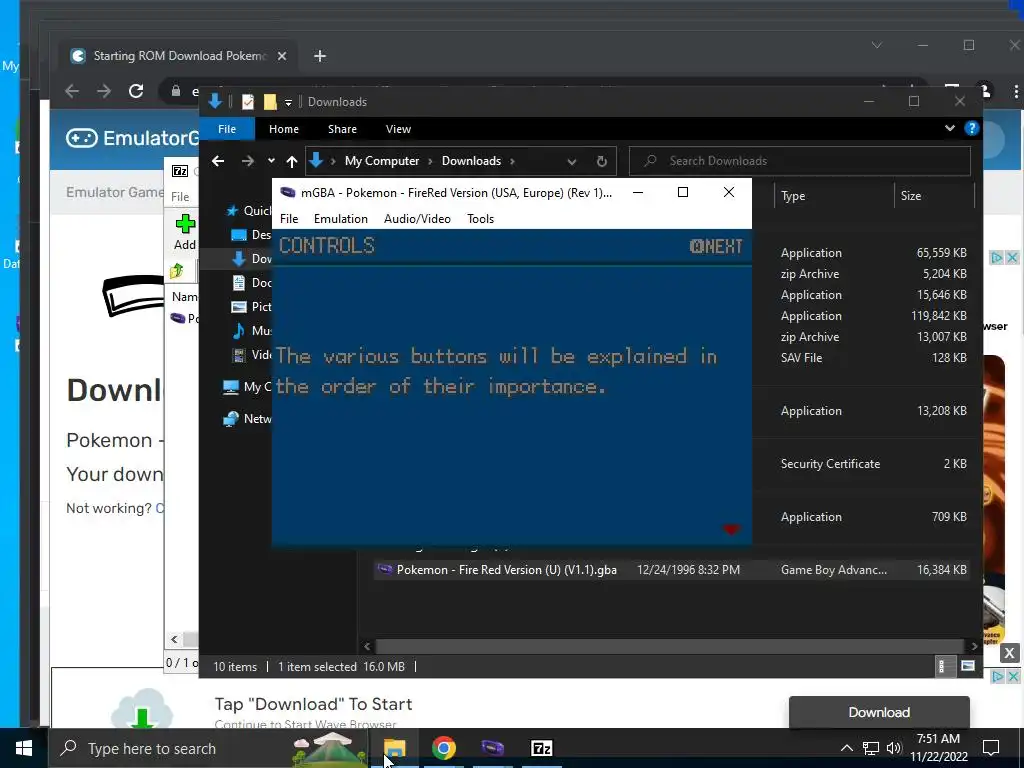The height and width of the screenshot is (768, 1024).
Task: Switch to the Share ribbon tab
Action: pos(342,129)
